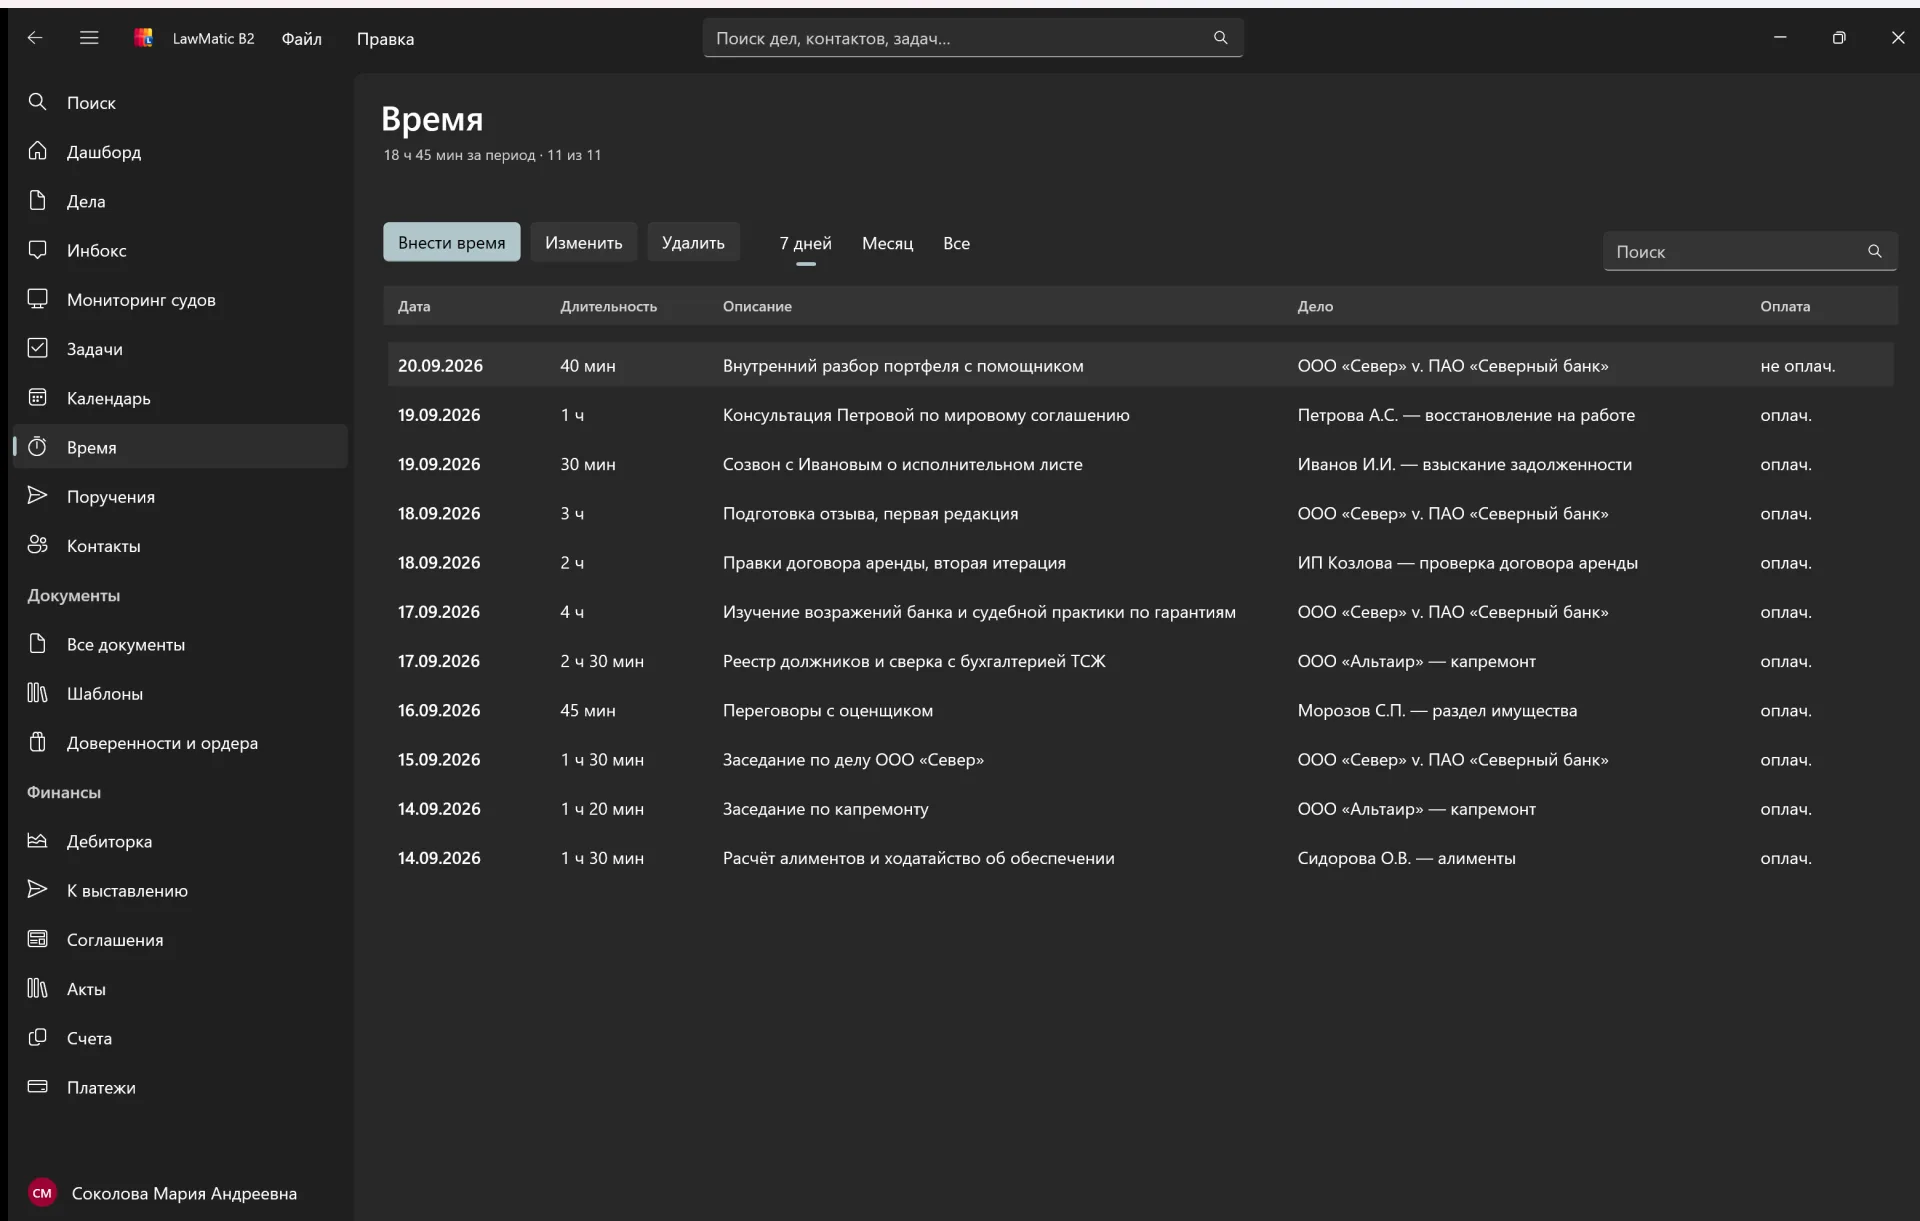Click the не оплач. payment status
This screenshot has width=1920, height=1221.
(1797, 366)
